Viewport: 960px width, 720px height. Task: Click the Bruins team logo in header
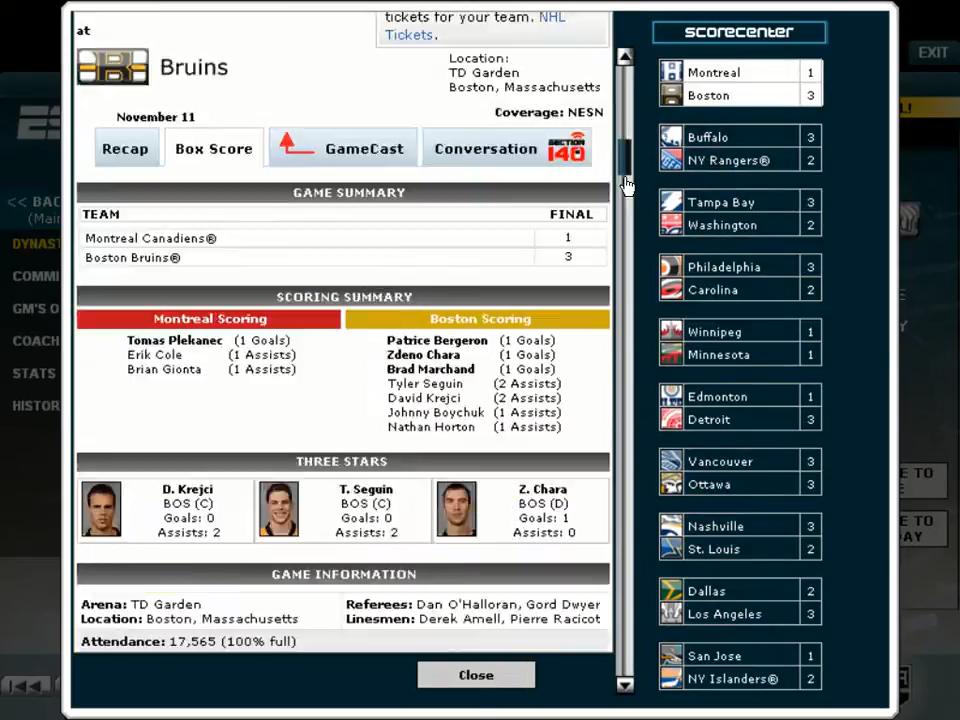pos(113,67)
